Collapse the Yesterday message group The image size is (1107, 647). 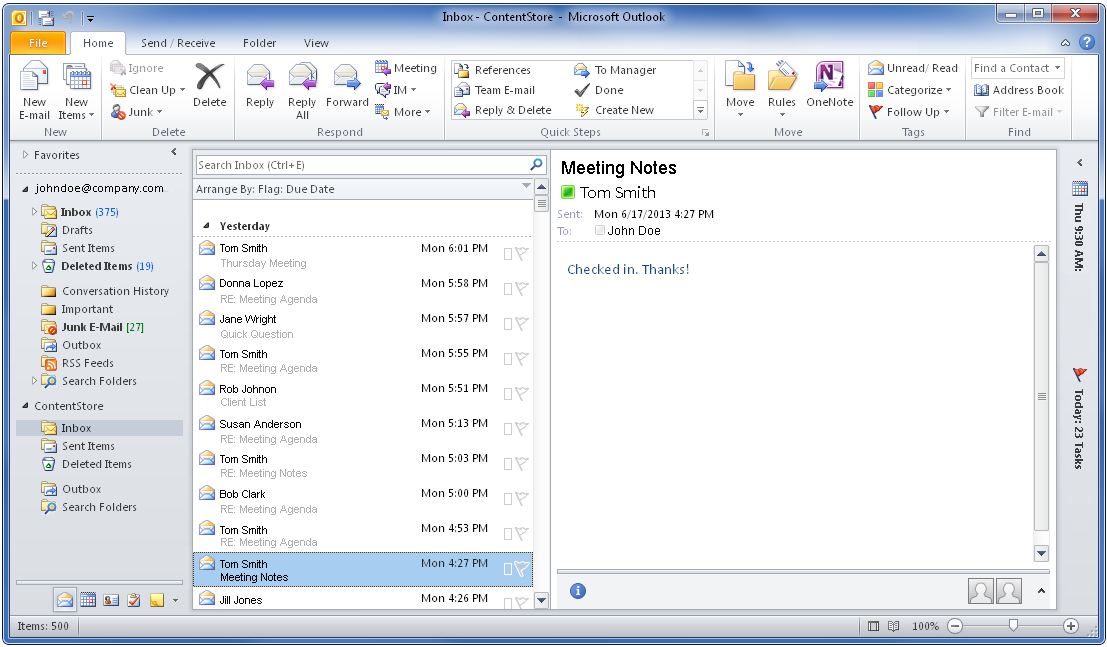pos(207,225)
